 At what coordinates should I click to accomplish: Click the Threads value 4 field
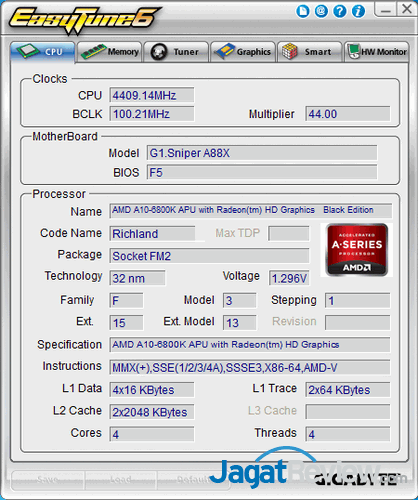[348, 434]
